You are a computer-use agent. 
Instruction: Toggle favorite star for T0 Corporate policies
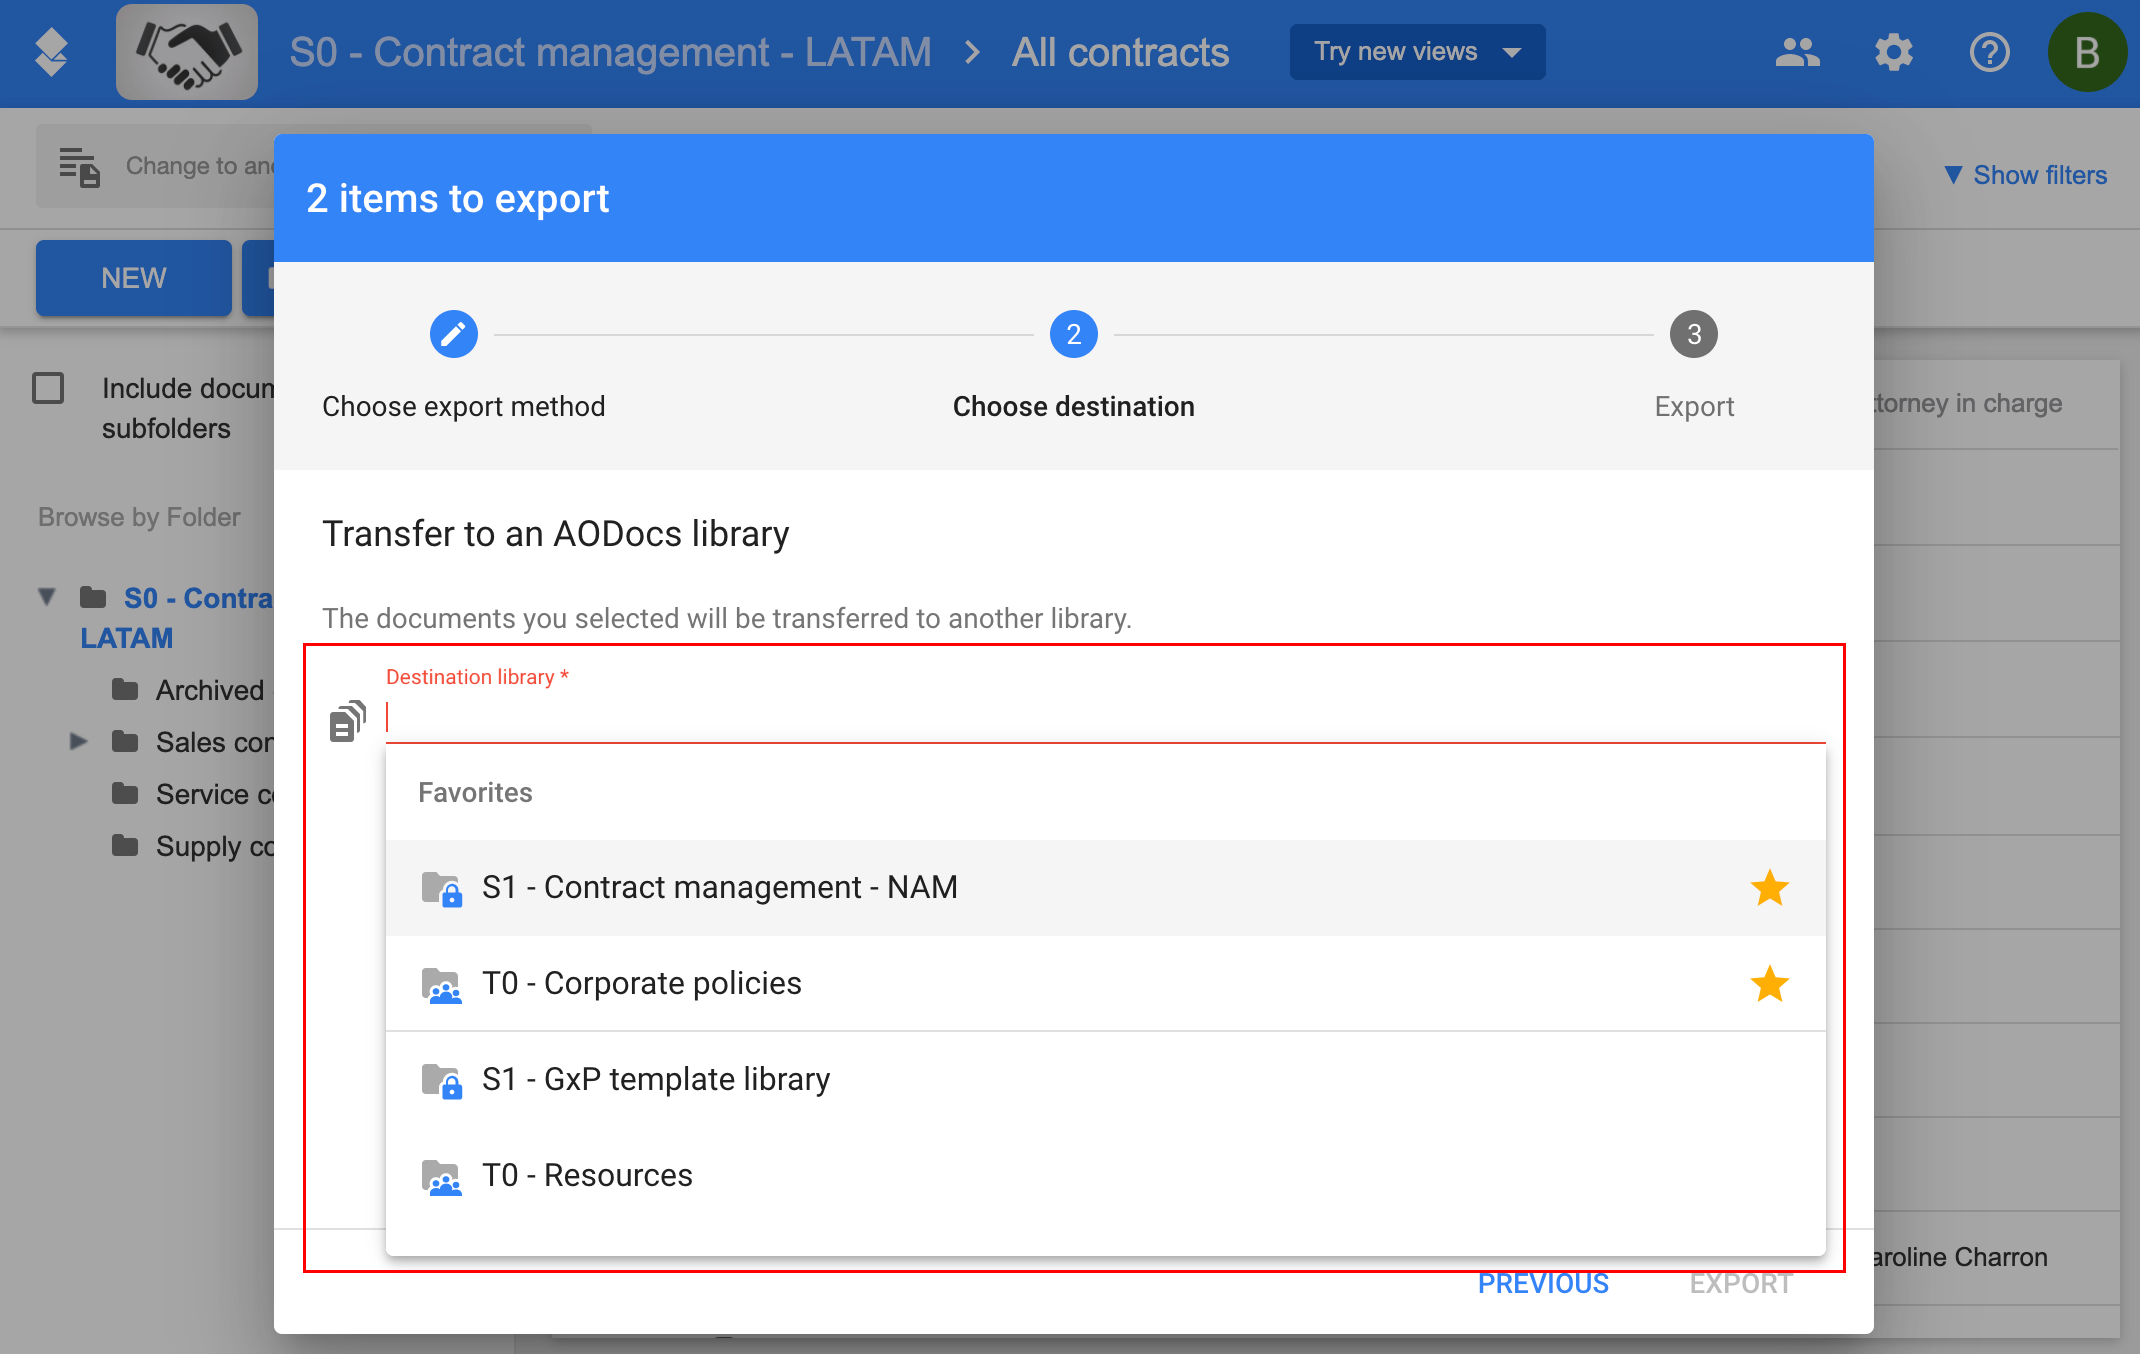coord(1770,984)
